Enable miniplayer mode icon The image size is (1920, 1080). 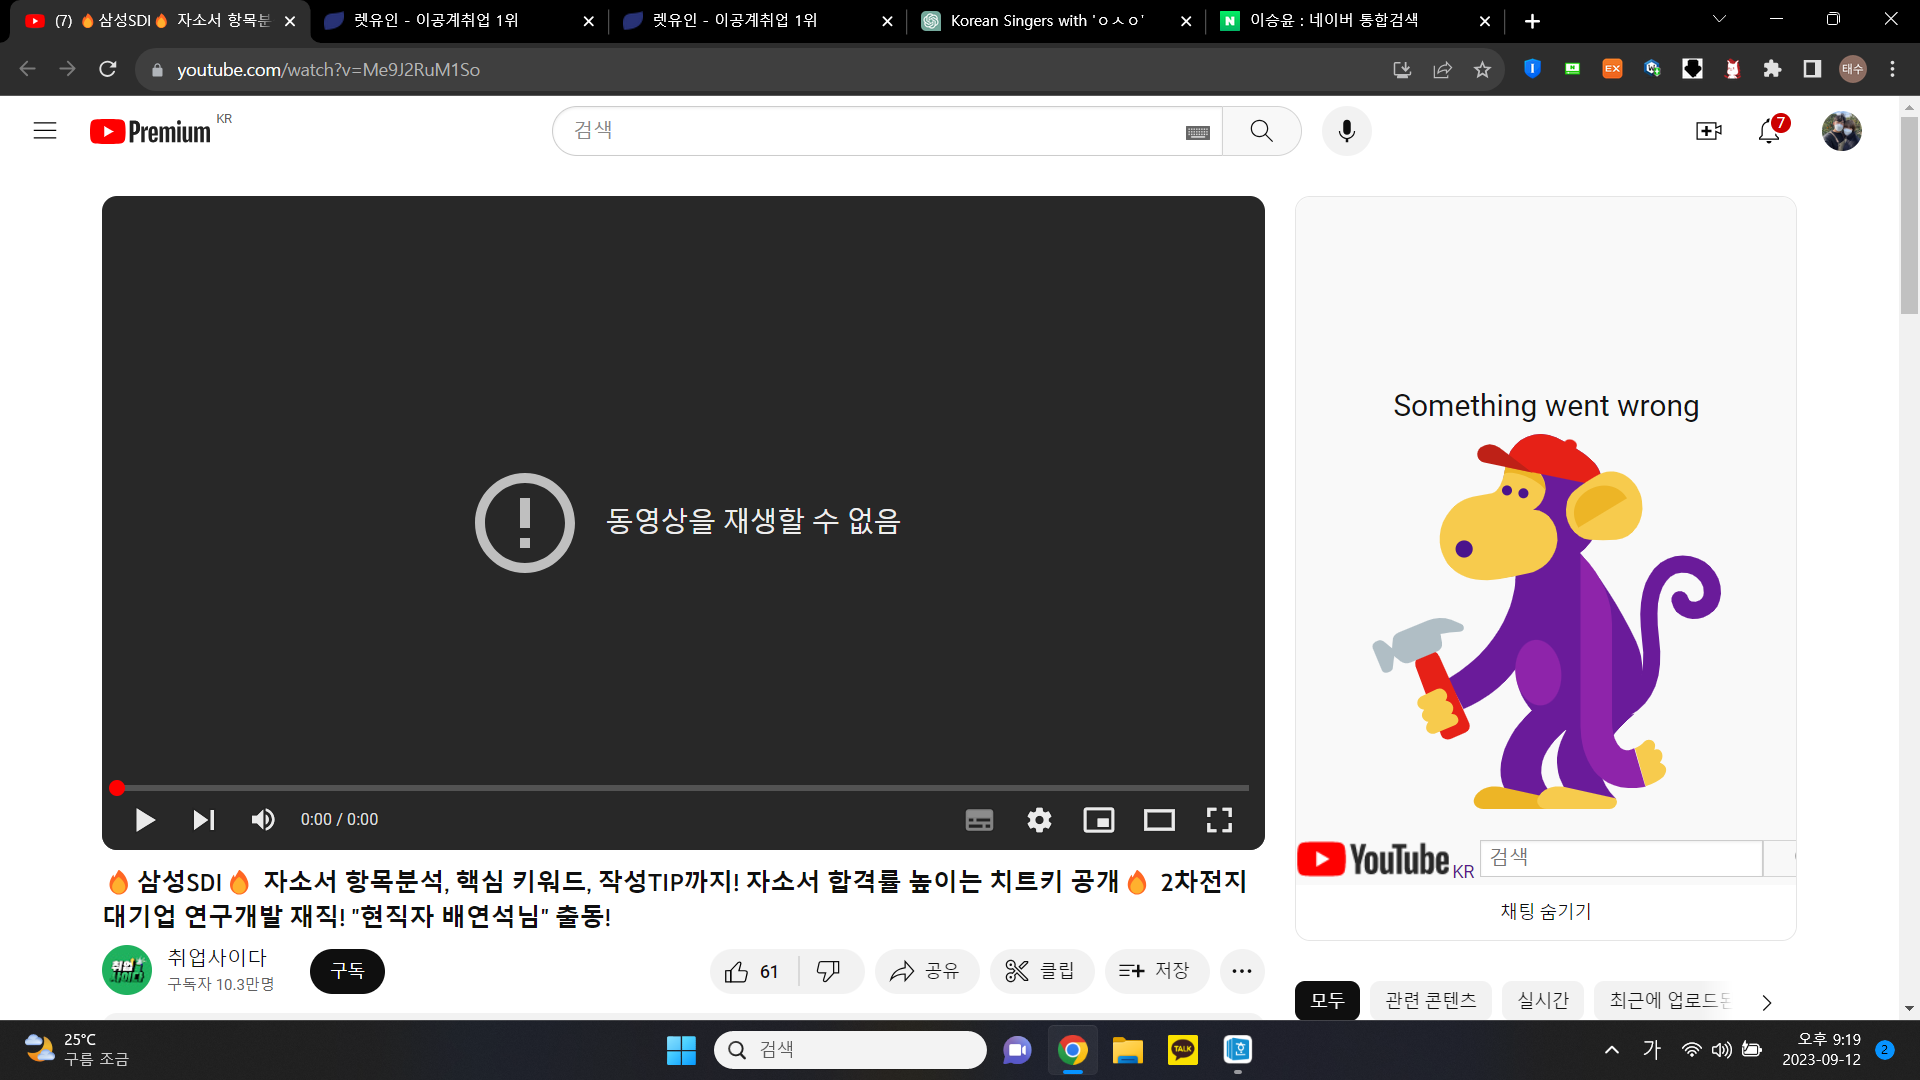pyautogui.click(x=1098, y=820)
